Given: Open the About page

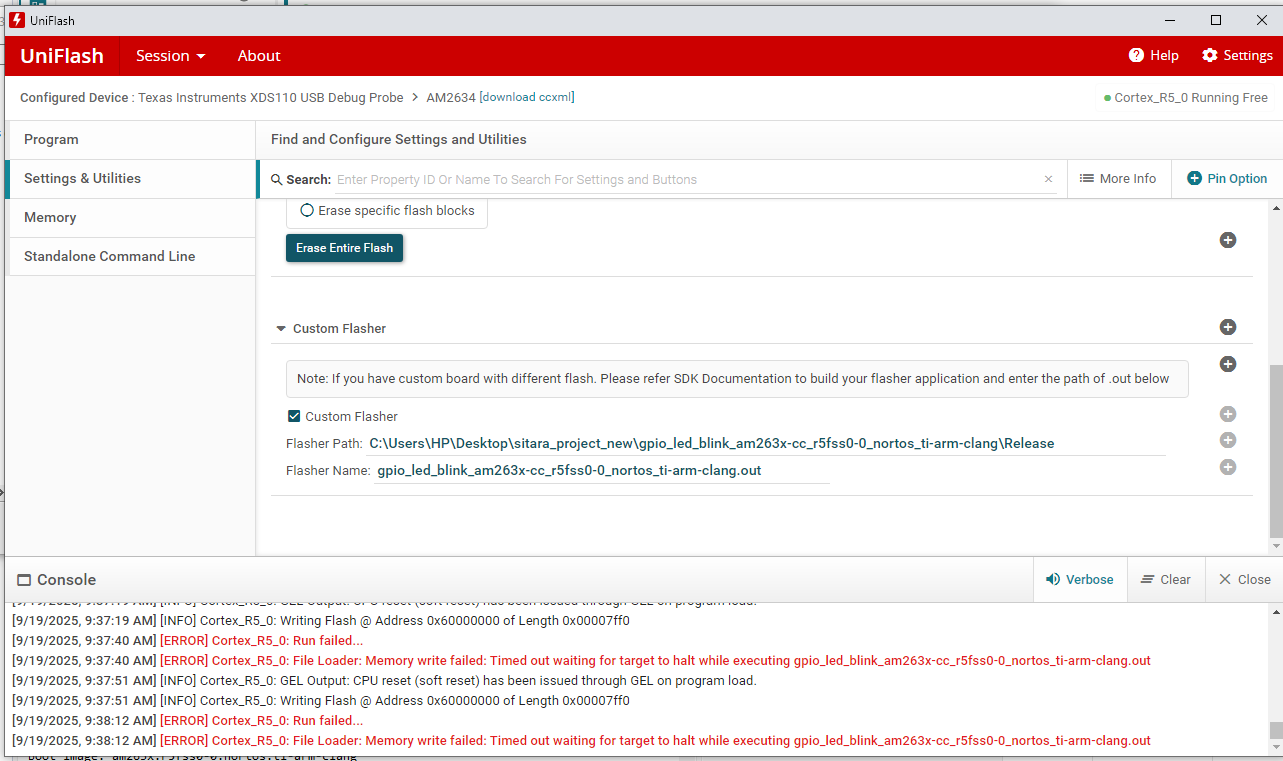Looking at the screenshot, I should [x=259, y=56].
